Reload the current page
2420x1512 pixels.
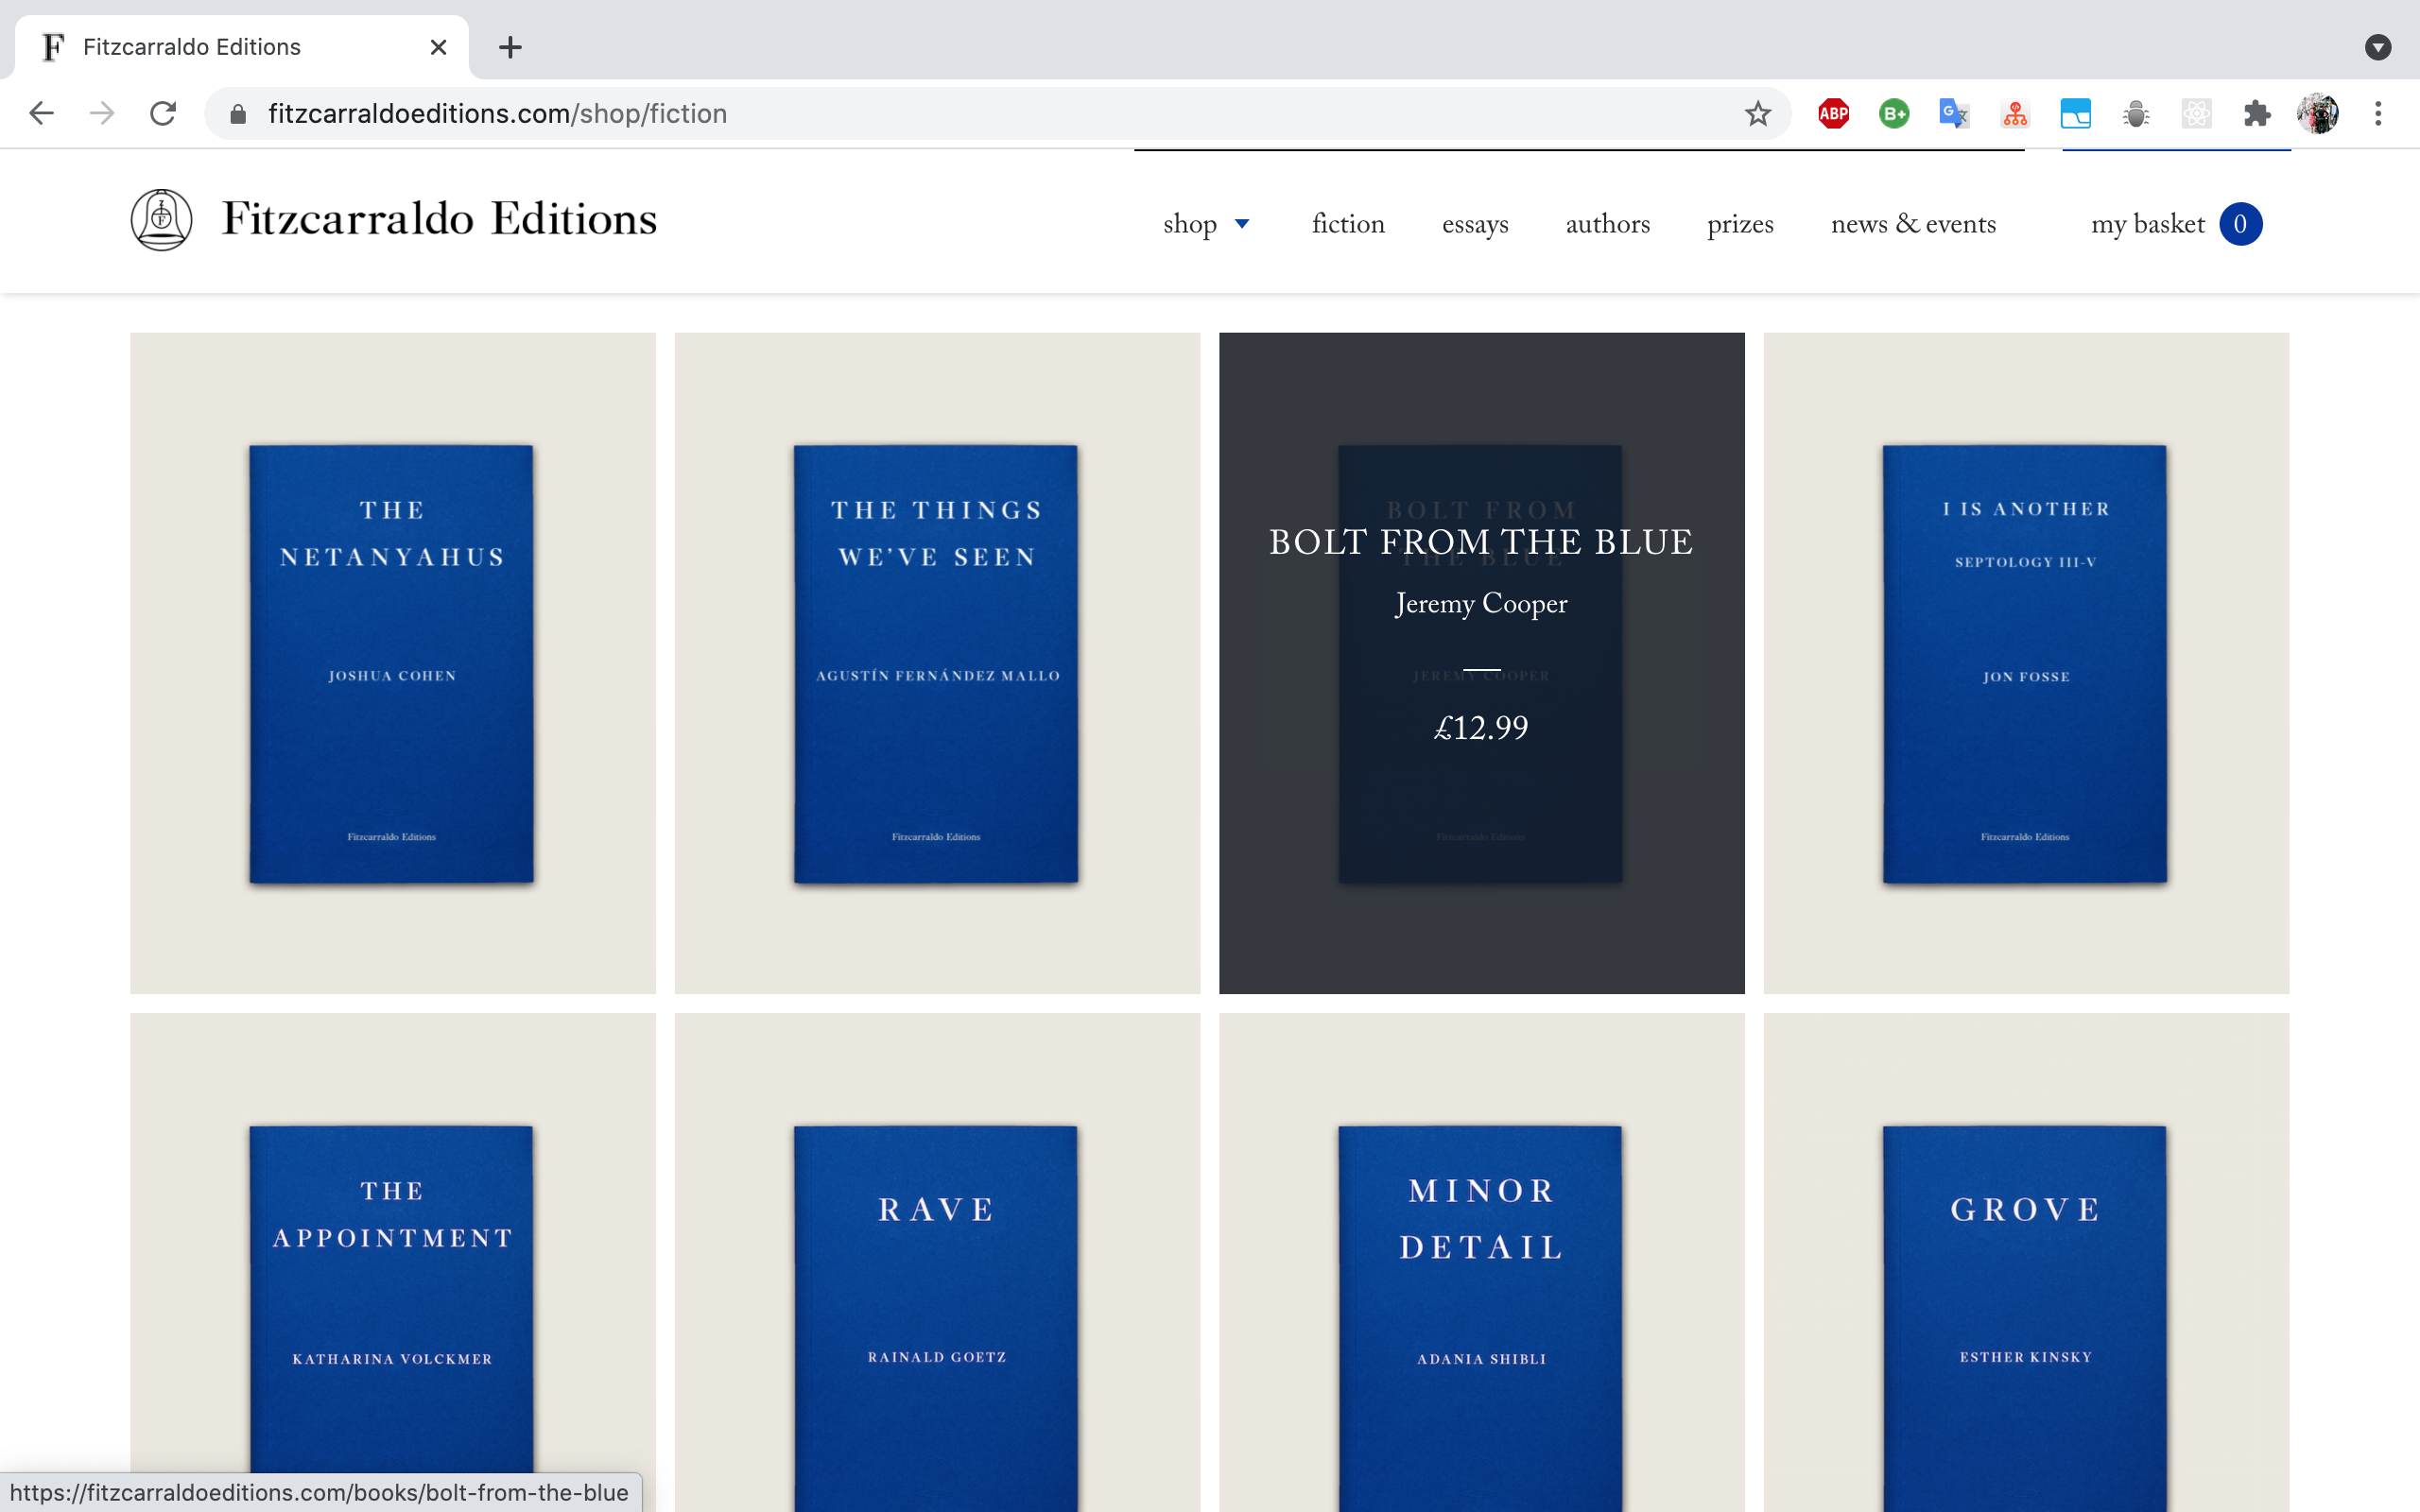point(163,112)
